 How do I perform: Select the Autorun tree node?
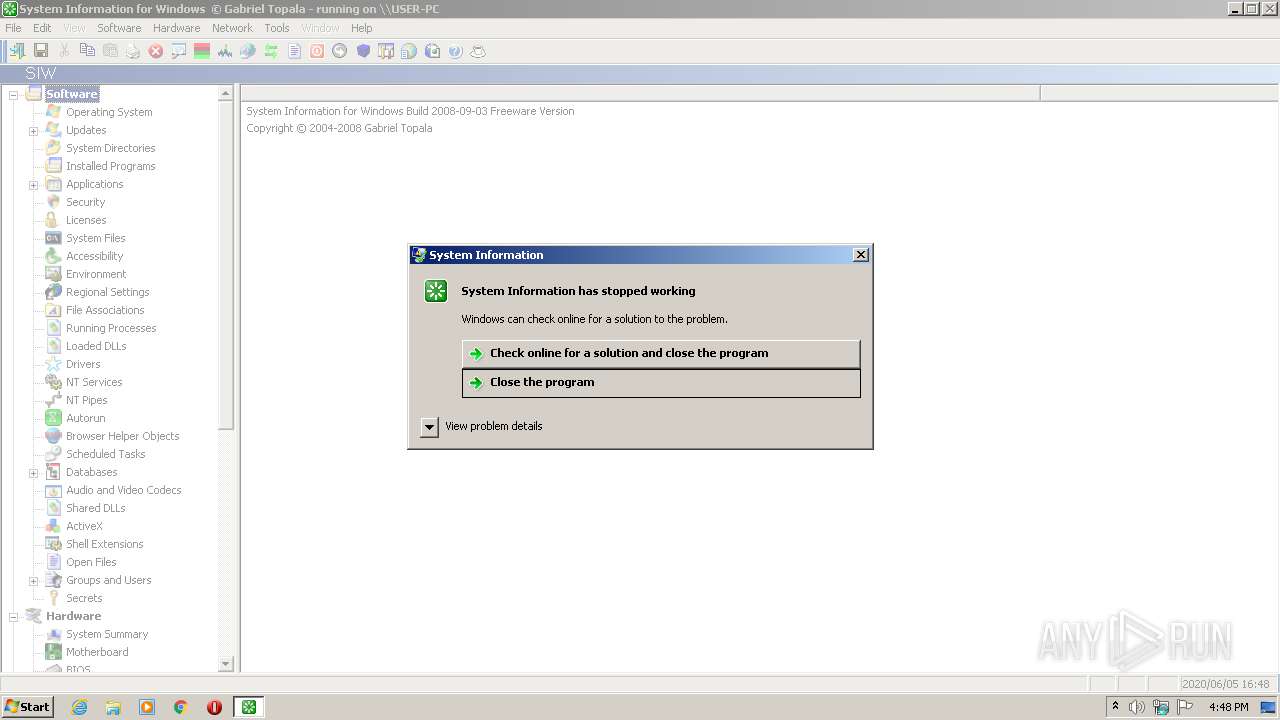pyautogui.click(x=85, y=418)
